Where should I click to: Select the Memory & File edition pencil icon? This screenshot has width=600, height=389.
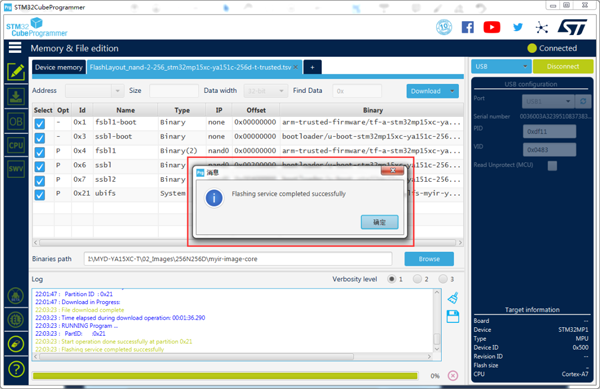click(16, 72)
